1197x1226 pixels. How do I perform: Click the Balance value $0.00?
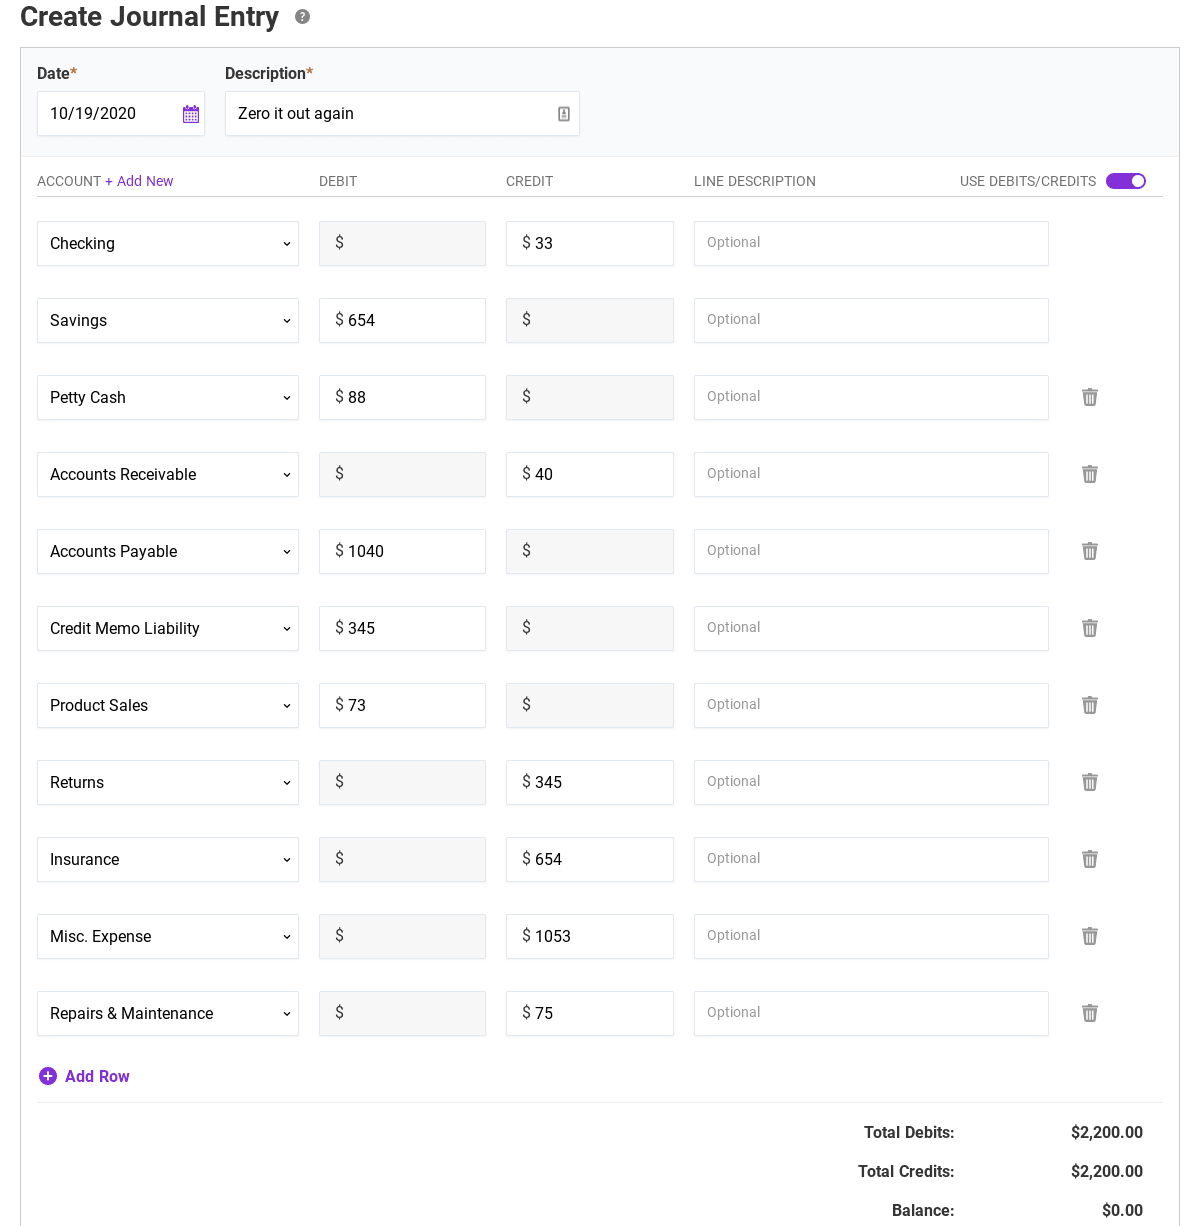tap(1122, 1211)
